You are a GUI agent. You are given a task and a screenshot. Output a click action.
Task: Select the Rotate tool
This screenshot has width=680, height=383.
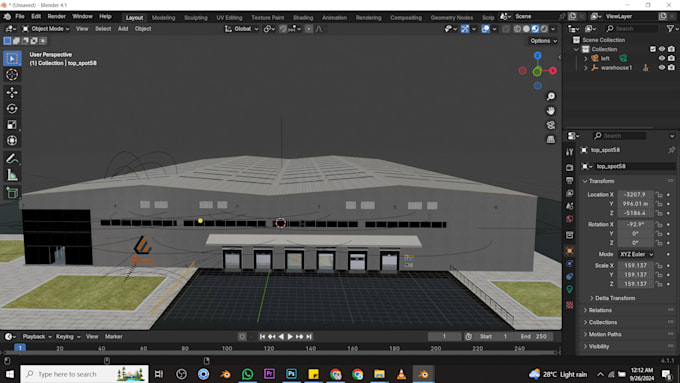[x=12, y=108]
